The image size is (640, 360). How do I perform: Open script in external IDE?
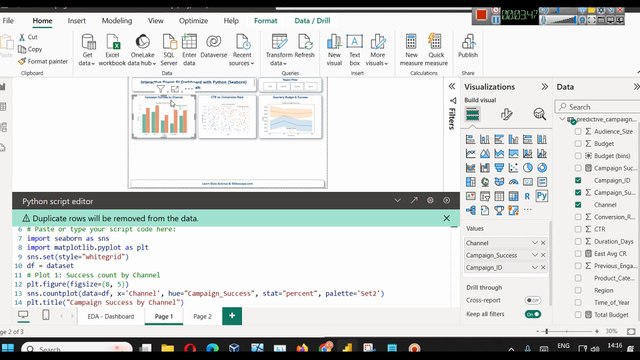click(414, 200)
